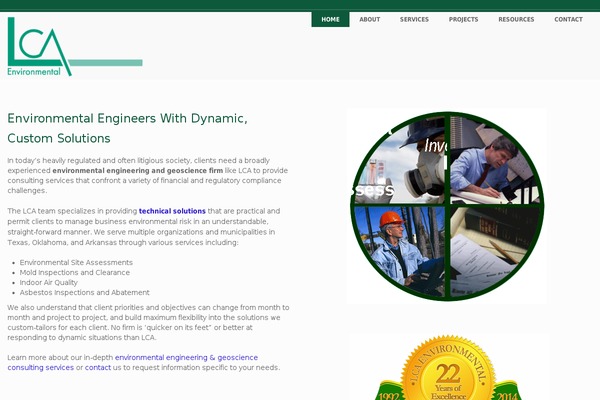Click the 22 Years of Excellence gold badge
600x400 pixels.
[x=448, y=368]
